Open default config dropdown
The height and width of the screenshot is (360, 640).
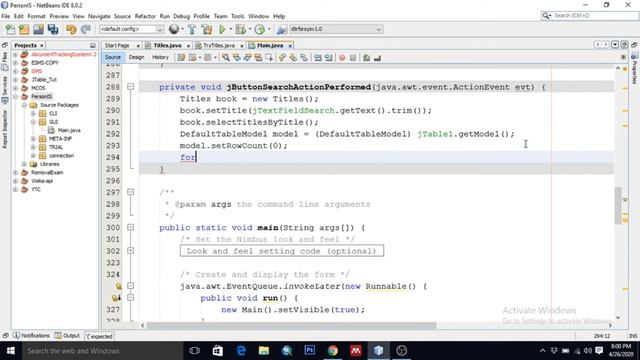[x=131, y=29]
